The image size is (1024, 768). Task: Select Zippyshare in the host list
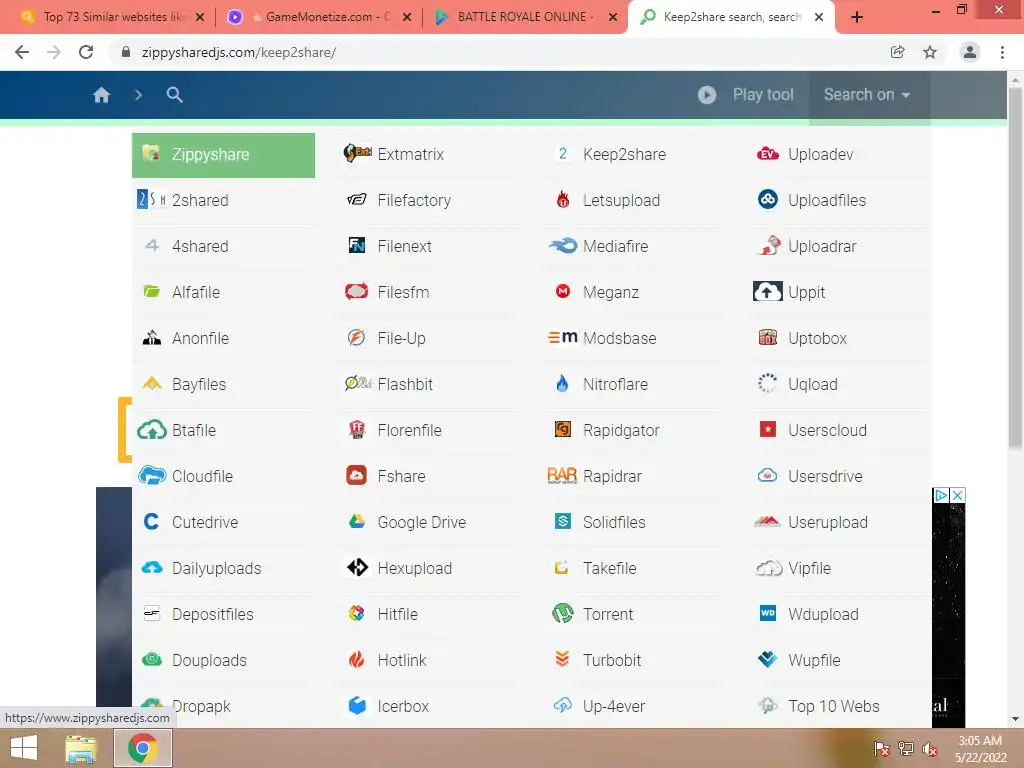pyautogui.click(x=223, y=155)
